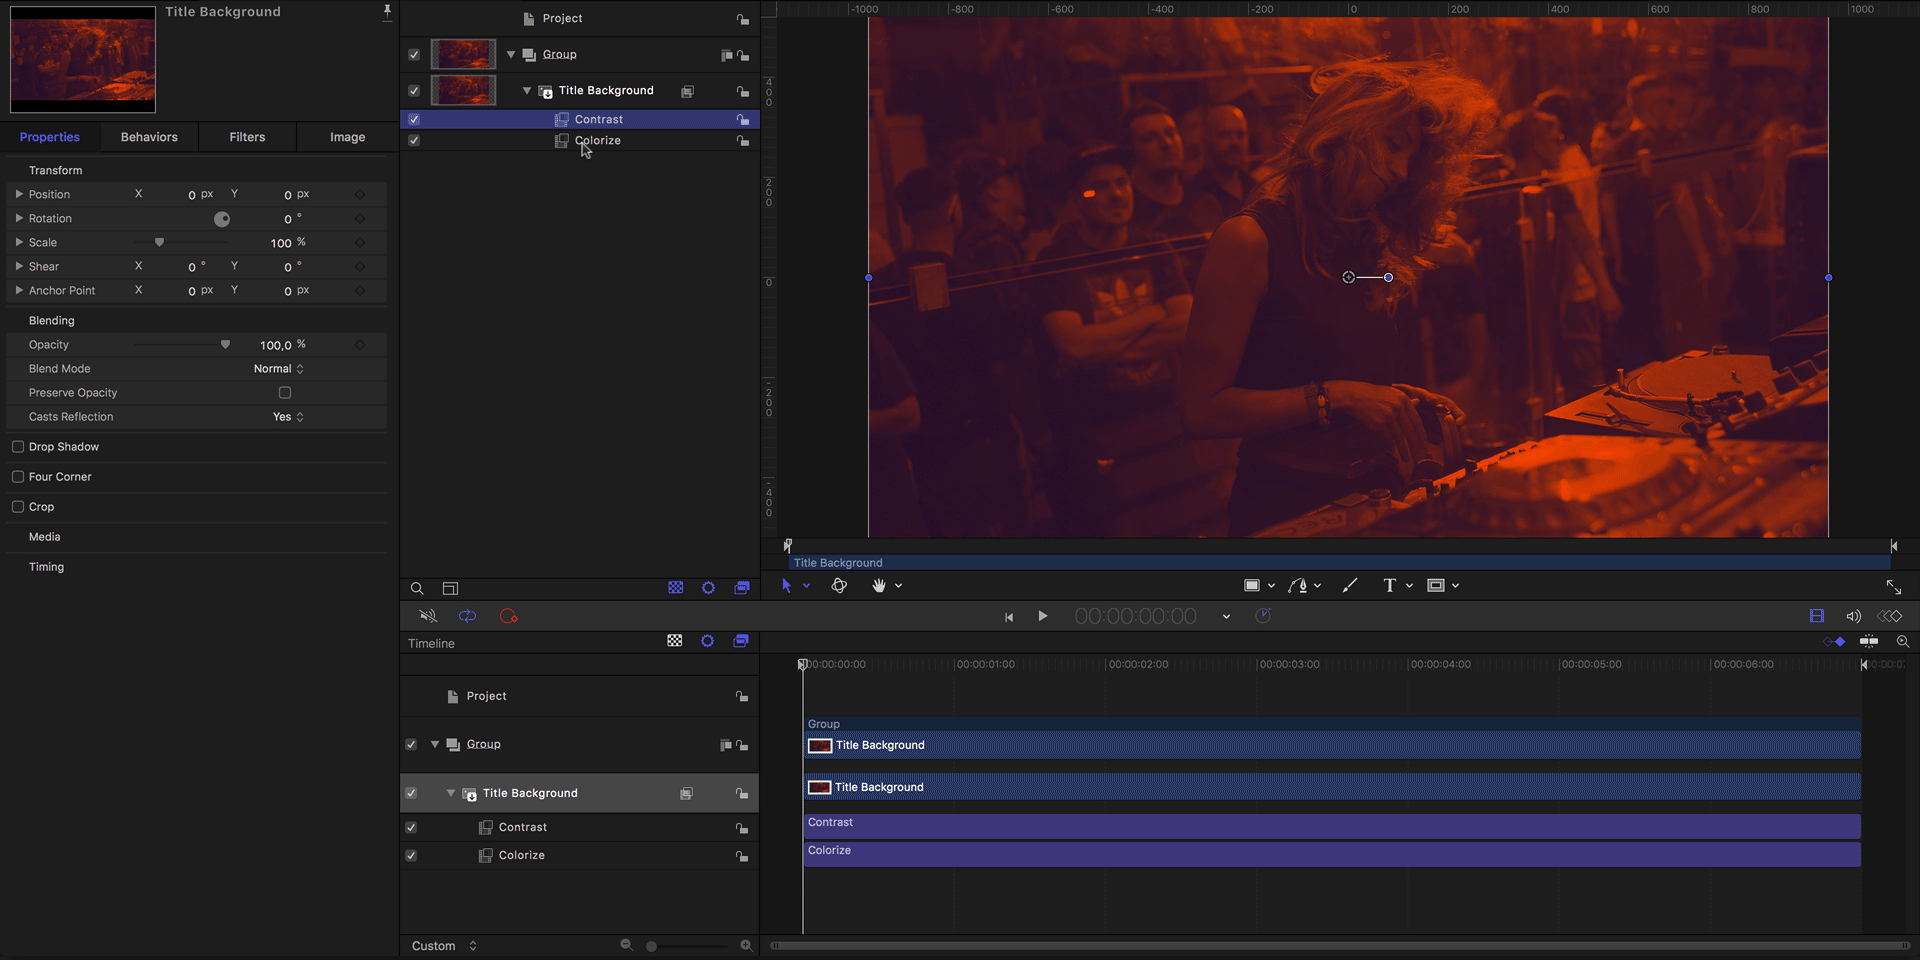Select the Rectangle Mask tool
Image resolution: width=1920 pixels, height=960 pixels.
[x=1436, y=586]
